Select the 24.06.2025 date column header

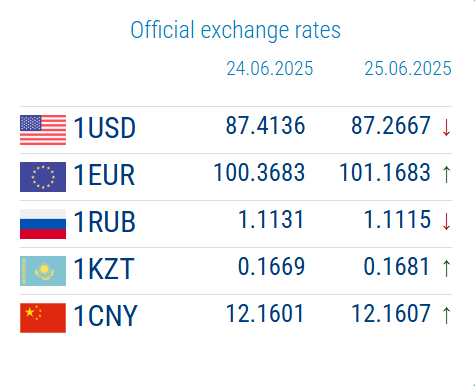(x=270, y=69)
